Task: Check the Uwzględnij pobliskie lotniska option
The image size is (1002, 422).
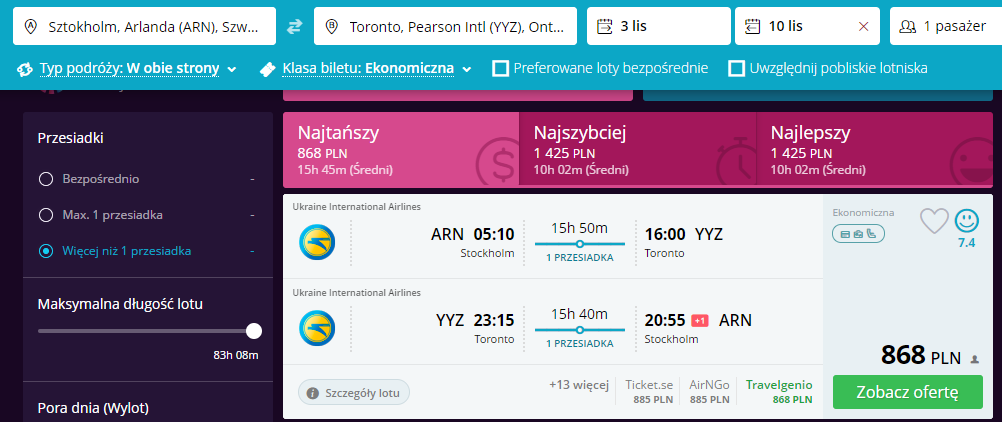Action: pos(737,68)
